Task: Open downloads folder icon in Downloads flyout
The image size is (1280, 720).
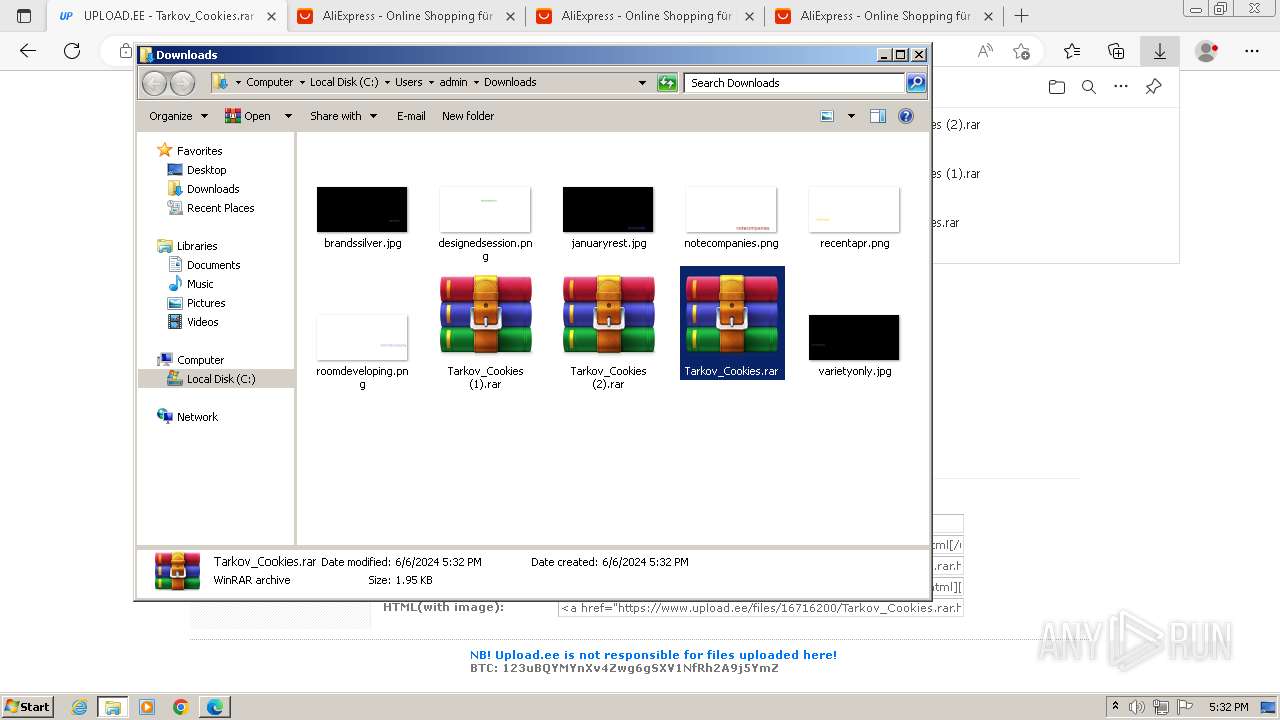Action: click(x=1057, y=87)
